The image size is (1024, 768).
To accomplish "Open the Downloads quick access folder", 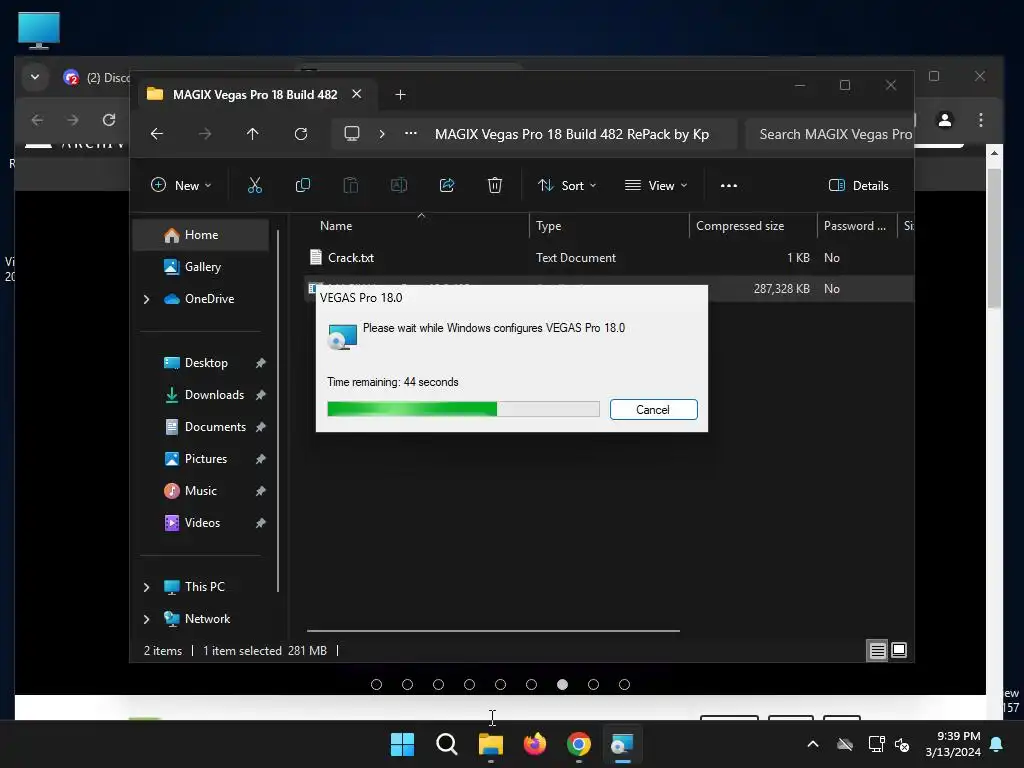I will (214, 394).
